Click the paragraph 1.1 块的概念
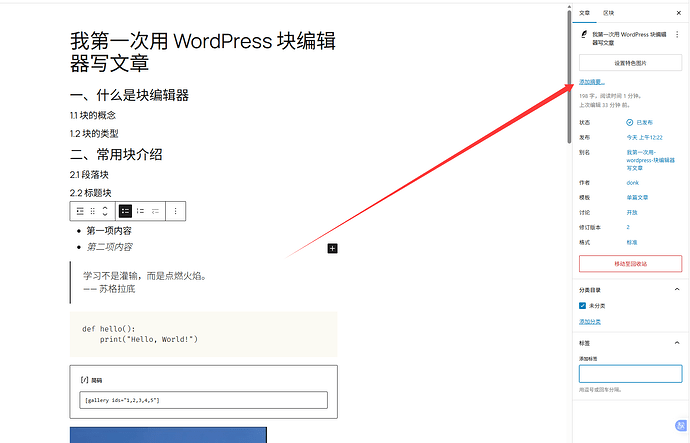The image size is (690, 443). coord(93,115)
